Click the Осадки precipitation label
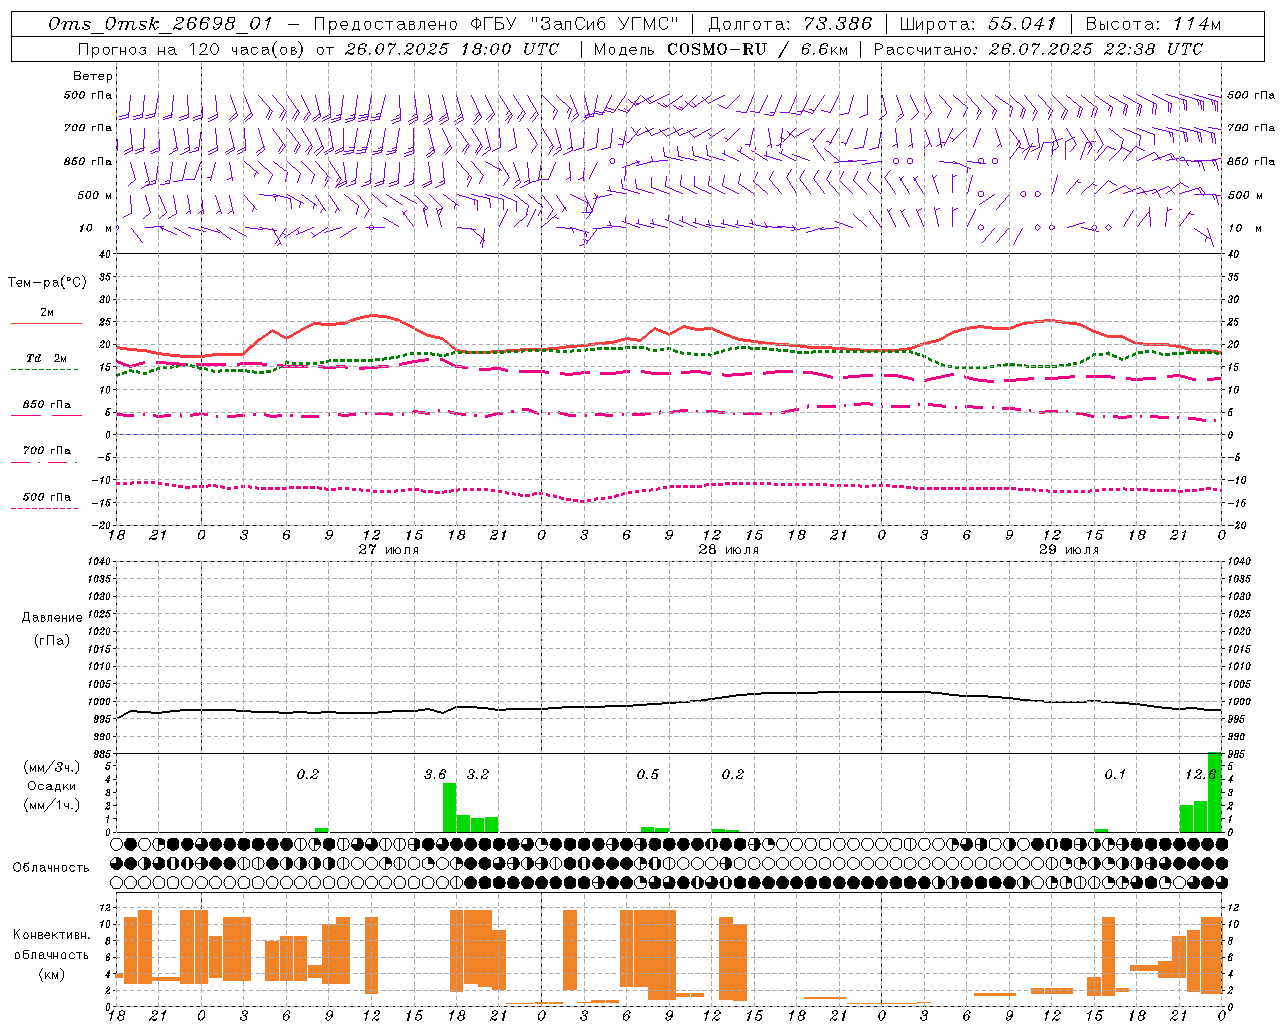1280x1024 pixels. pyautogui.click(x=51, y=786)
